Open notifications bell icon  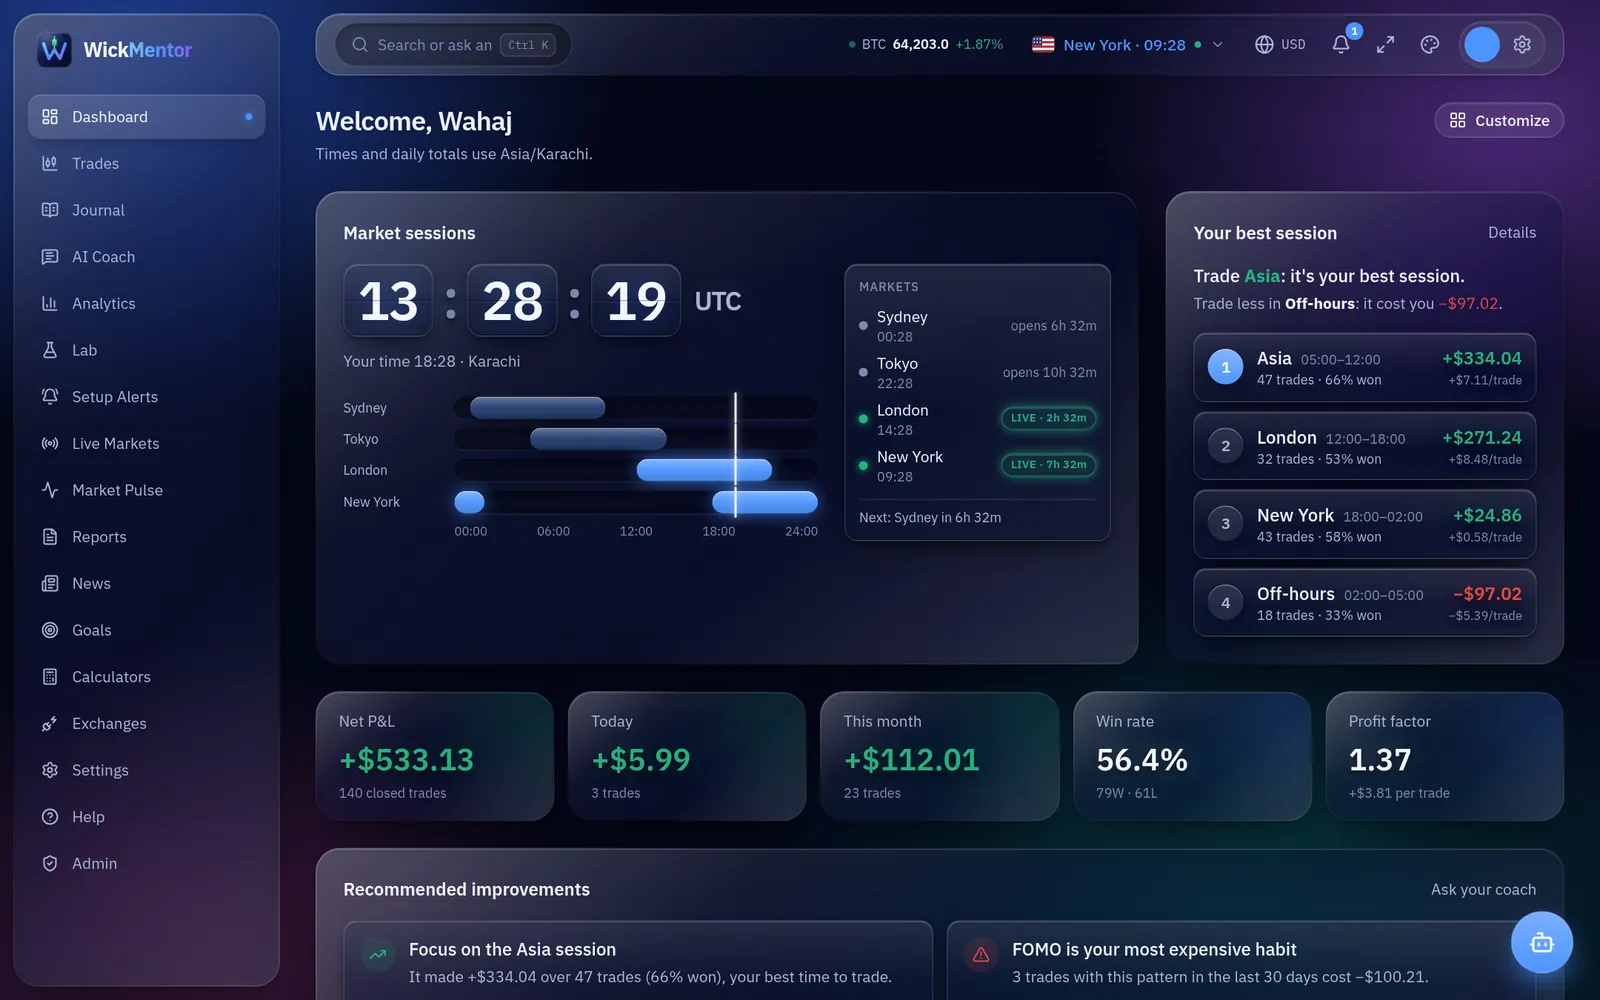click(1341, 45)
